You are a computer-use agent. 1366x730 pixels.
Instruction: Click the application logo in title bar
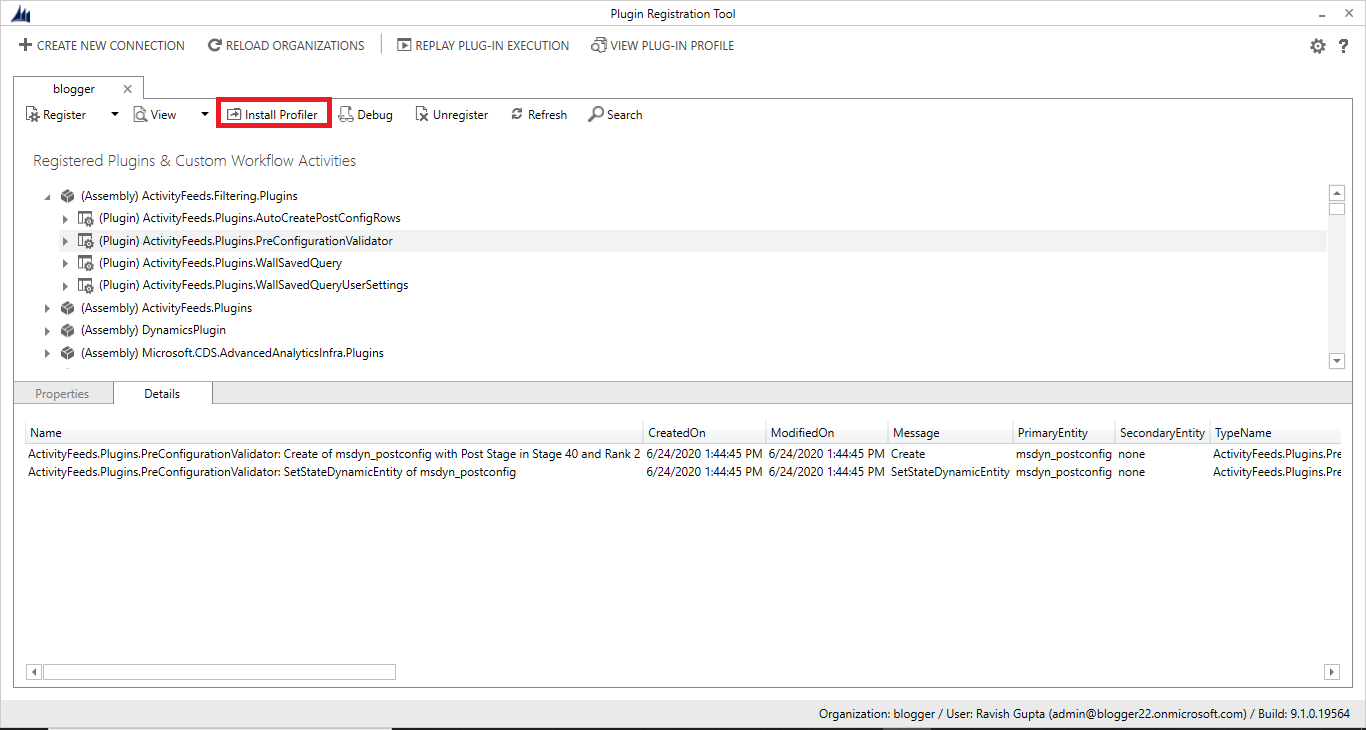(20, 14)
